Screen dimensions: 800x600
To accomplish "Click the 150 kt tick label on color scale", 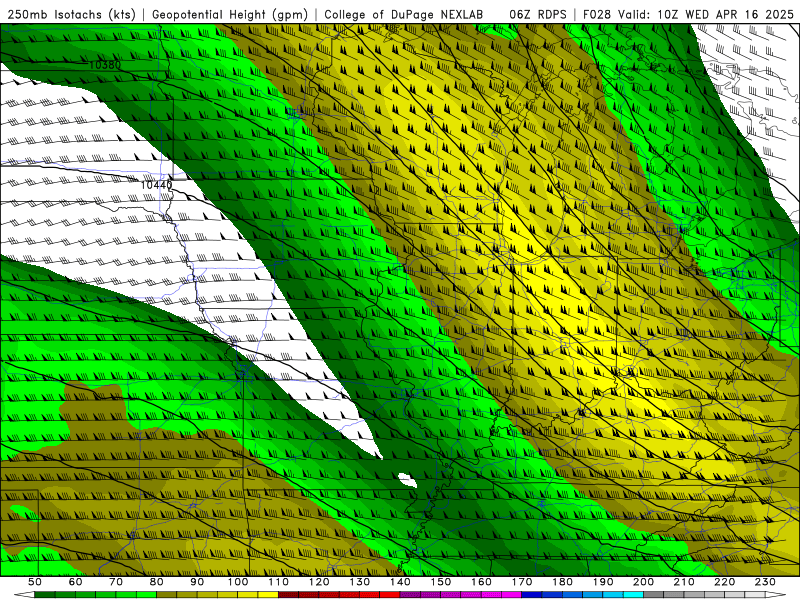I will (441, 582).
